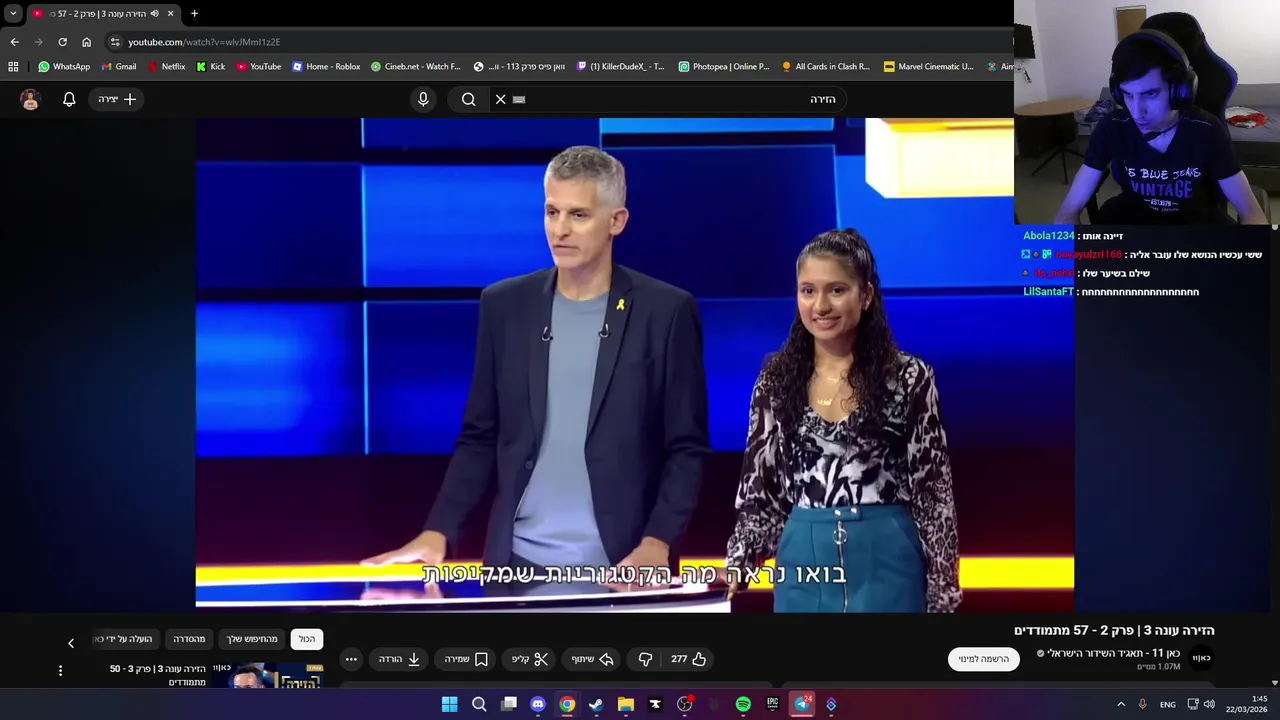The height and width of the screenshot is (720, 1280).
Task: Close the YouTube browser tab
Action: 170,13
